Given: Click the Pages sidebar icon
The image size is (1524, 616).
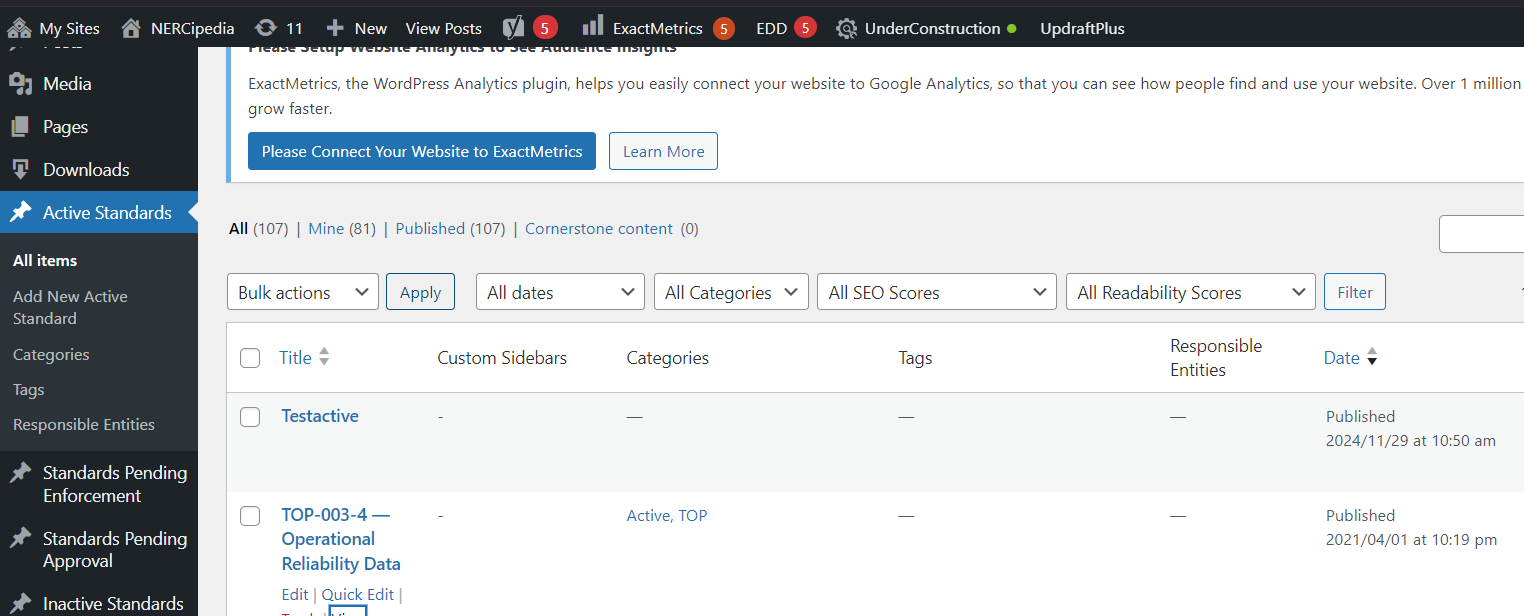Looking at the screenshot, I should (20, 127).
